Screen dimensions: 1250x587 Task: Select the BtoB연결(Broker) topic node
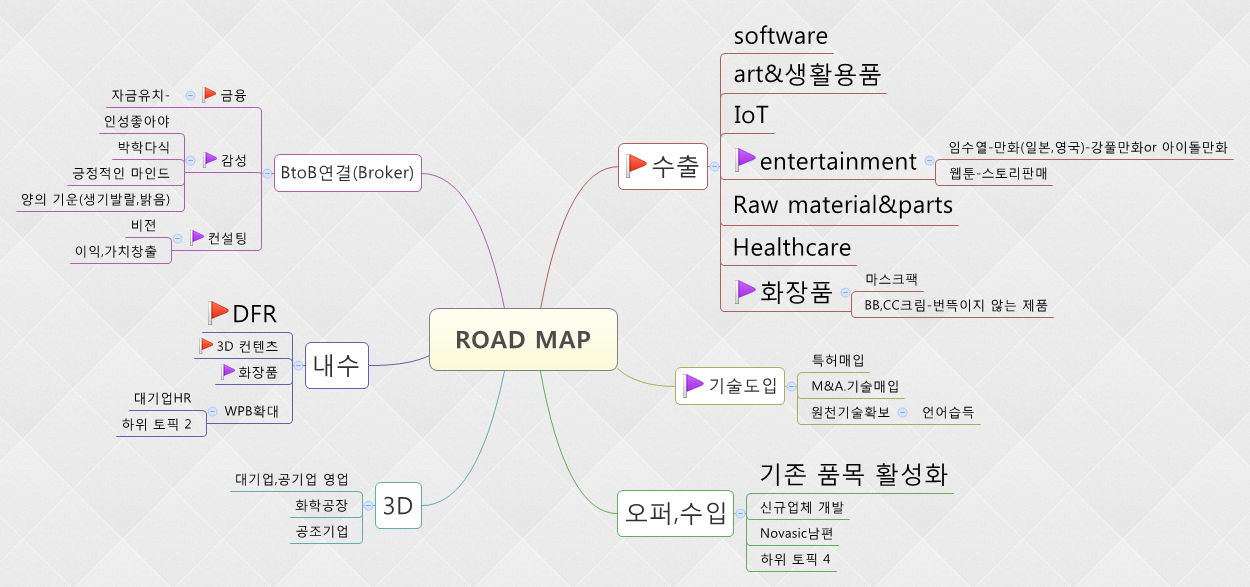coord(348,173)
